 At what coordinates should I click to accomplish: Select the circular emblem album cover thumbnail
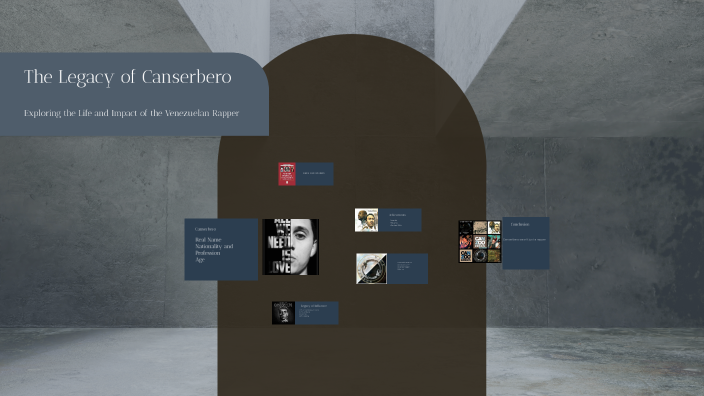point(372,268)
